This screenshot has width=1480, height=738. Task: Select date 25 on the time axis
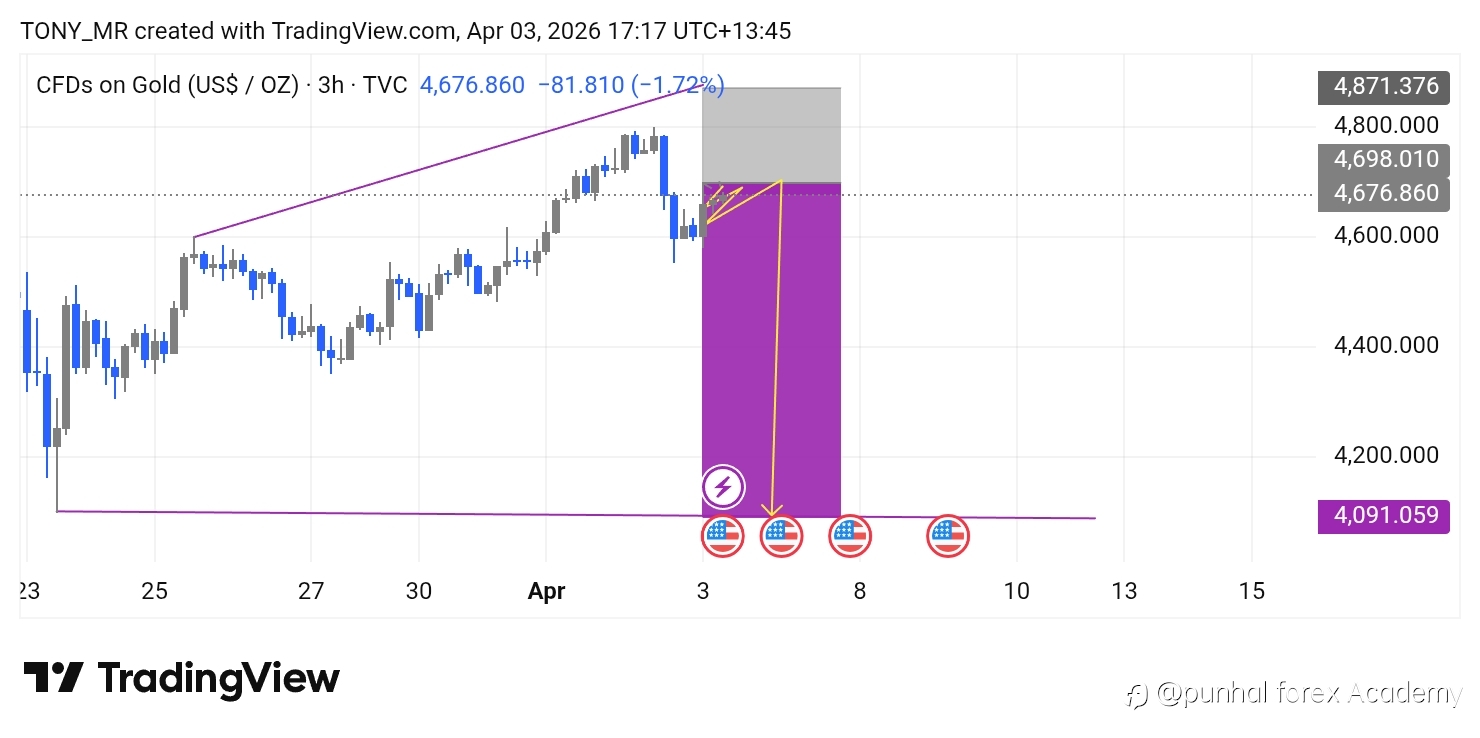point(154,591)
